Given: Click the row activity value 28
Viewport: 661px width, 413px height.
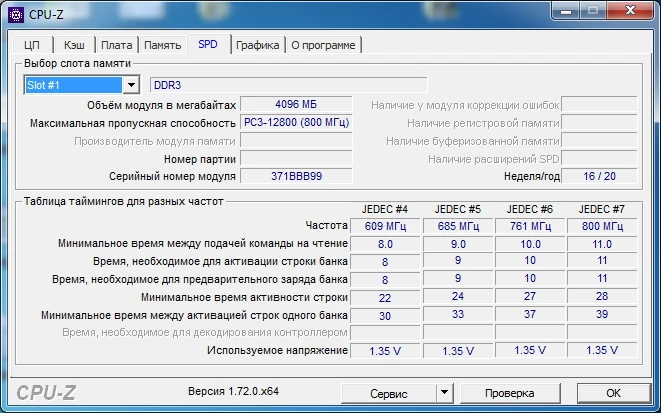Looking at the screenshot, I should [602, 297].
